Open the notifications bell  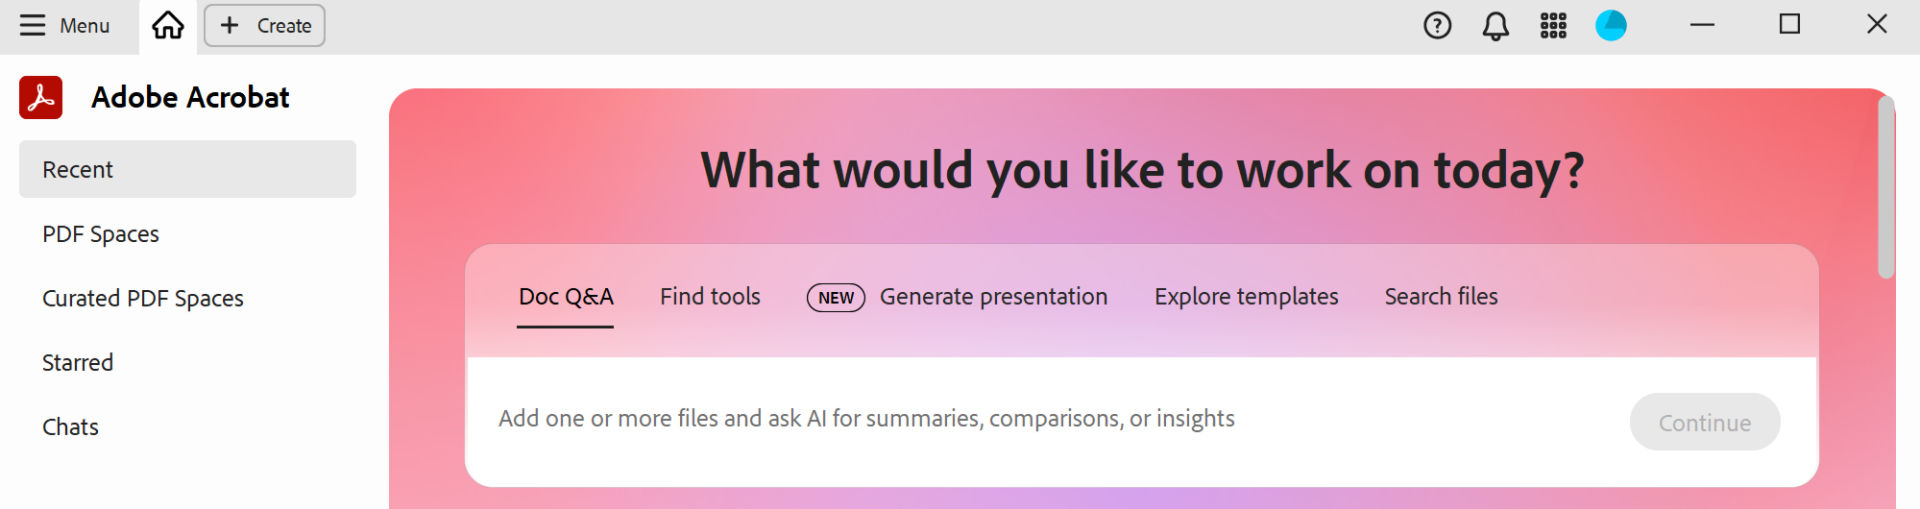point(1495,25)
